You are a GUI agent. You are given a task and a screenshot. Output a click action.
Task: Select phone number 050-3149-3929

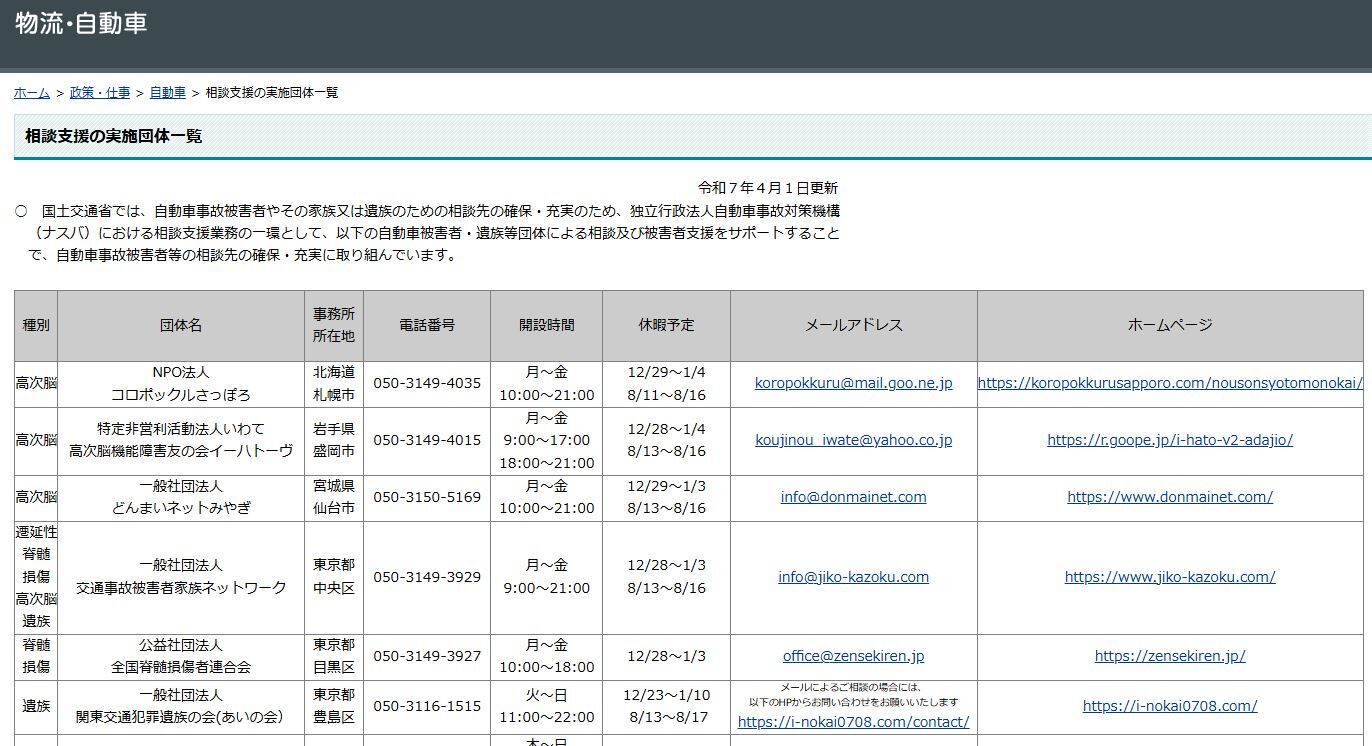tap(427, 577)
